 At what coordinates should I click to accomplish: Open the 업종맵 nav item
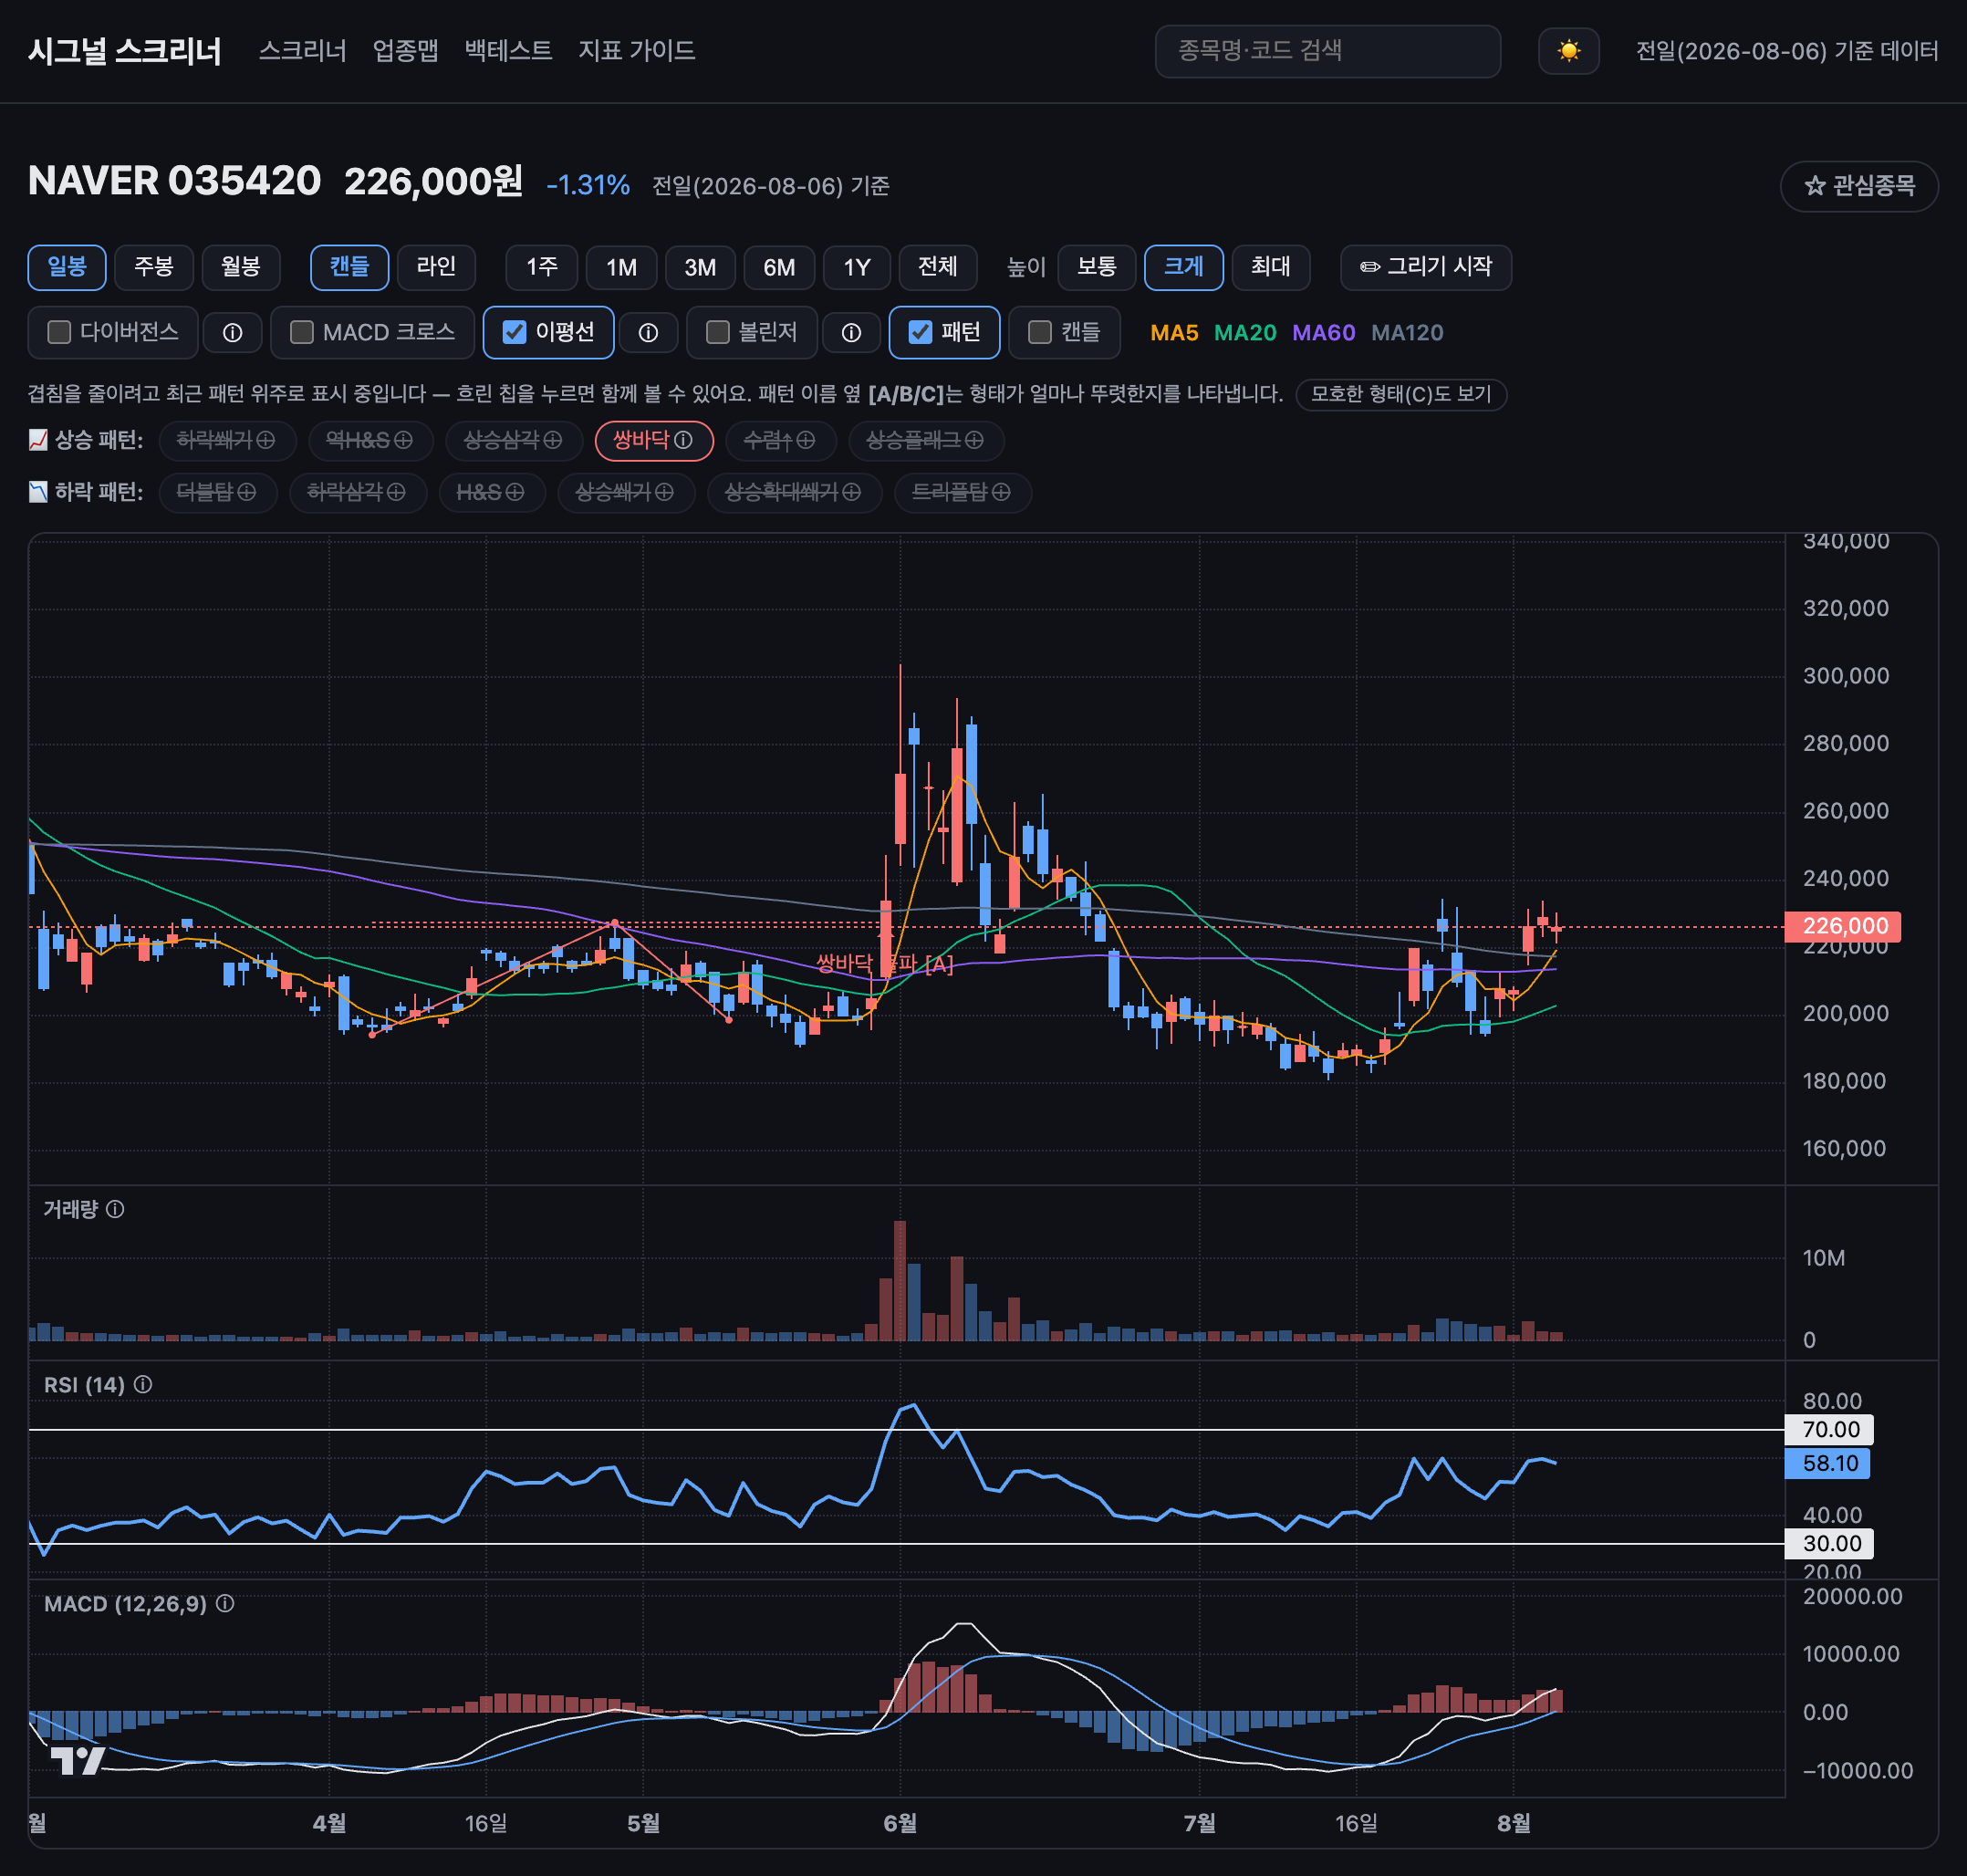[x=405, y=51]
